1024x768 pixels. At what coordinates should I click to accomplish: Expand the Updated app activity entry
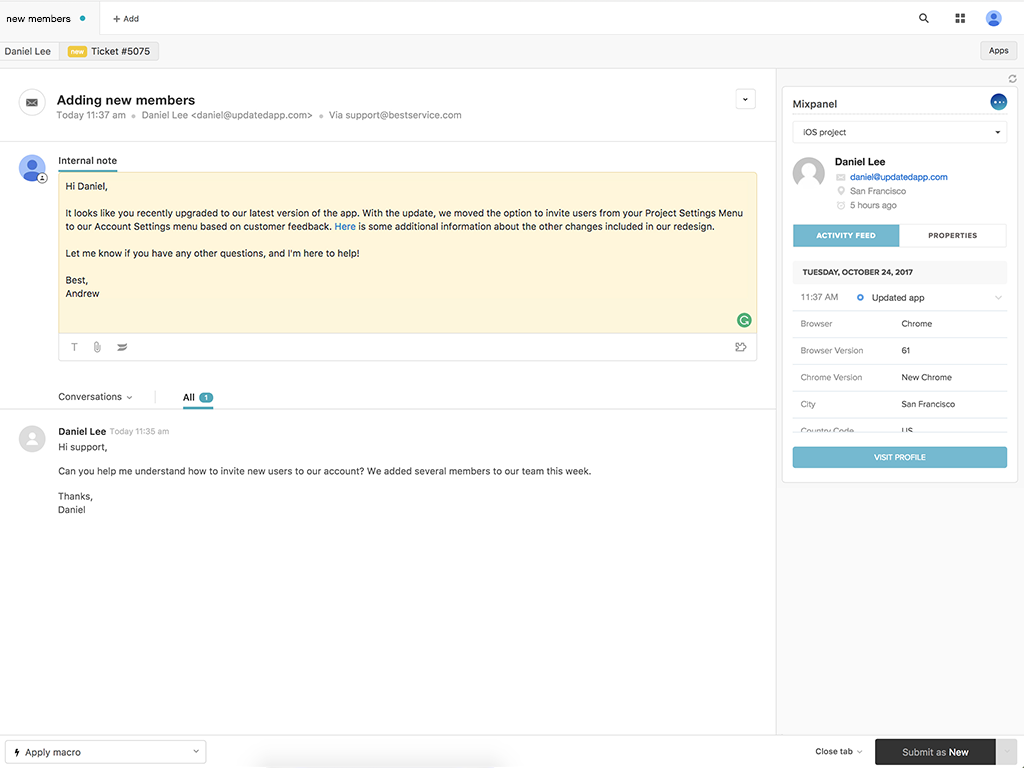click(x=997, y=298)
